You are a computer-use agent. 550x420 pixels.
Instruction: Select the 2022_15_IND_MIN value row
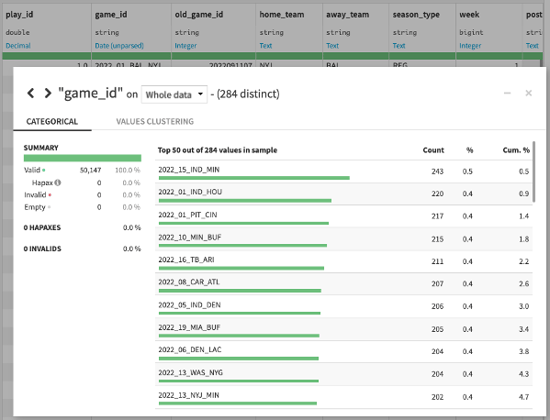344,172
